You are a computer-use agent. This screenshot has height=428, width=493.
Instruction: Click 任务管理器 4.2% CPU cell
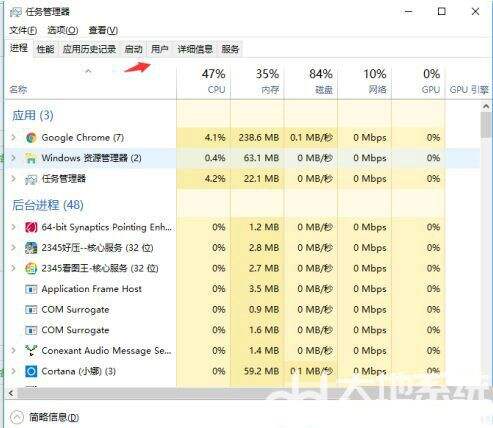[x=203, y=179]
